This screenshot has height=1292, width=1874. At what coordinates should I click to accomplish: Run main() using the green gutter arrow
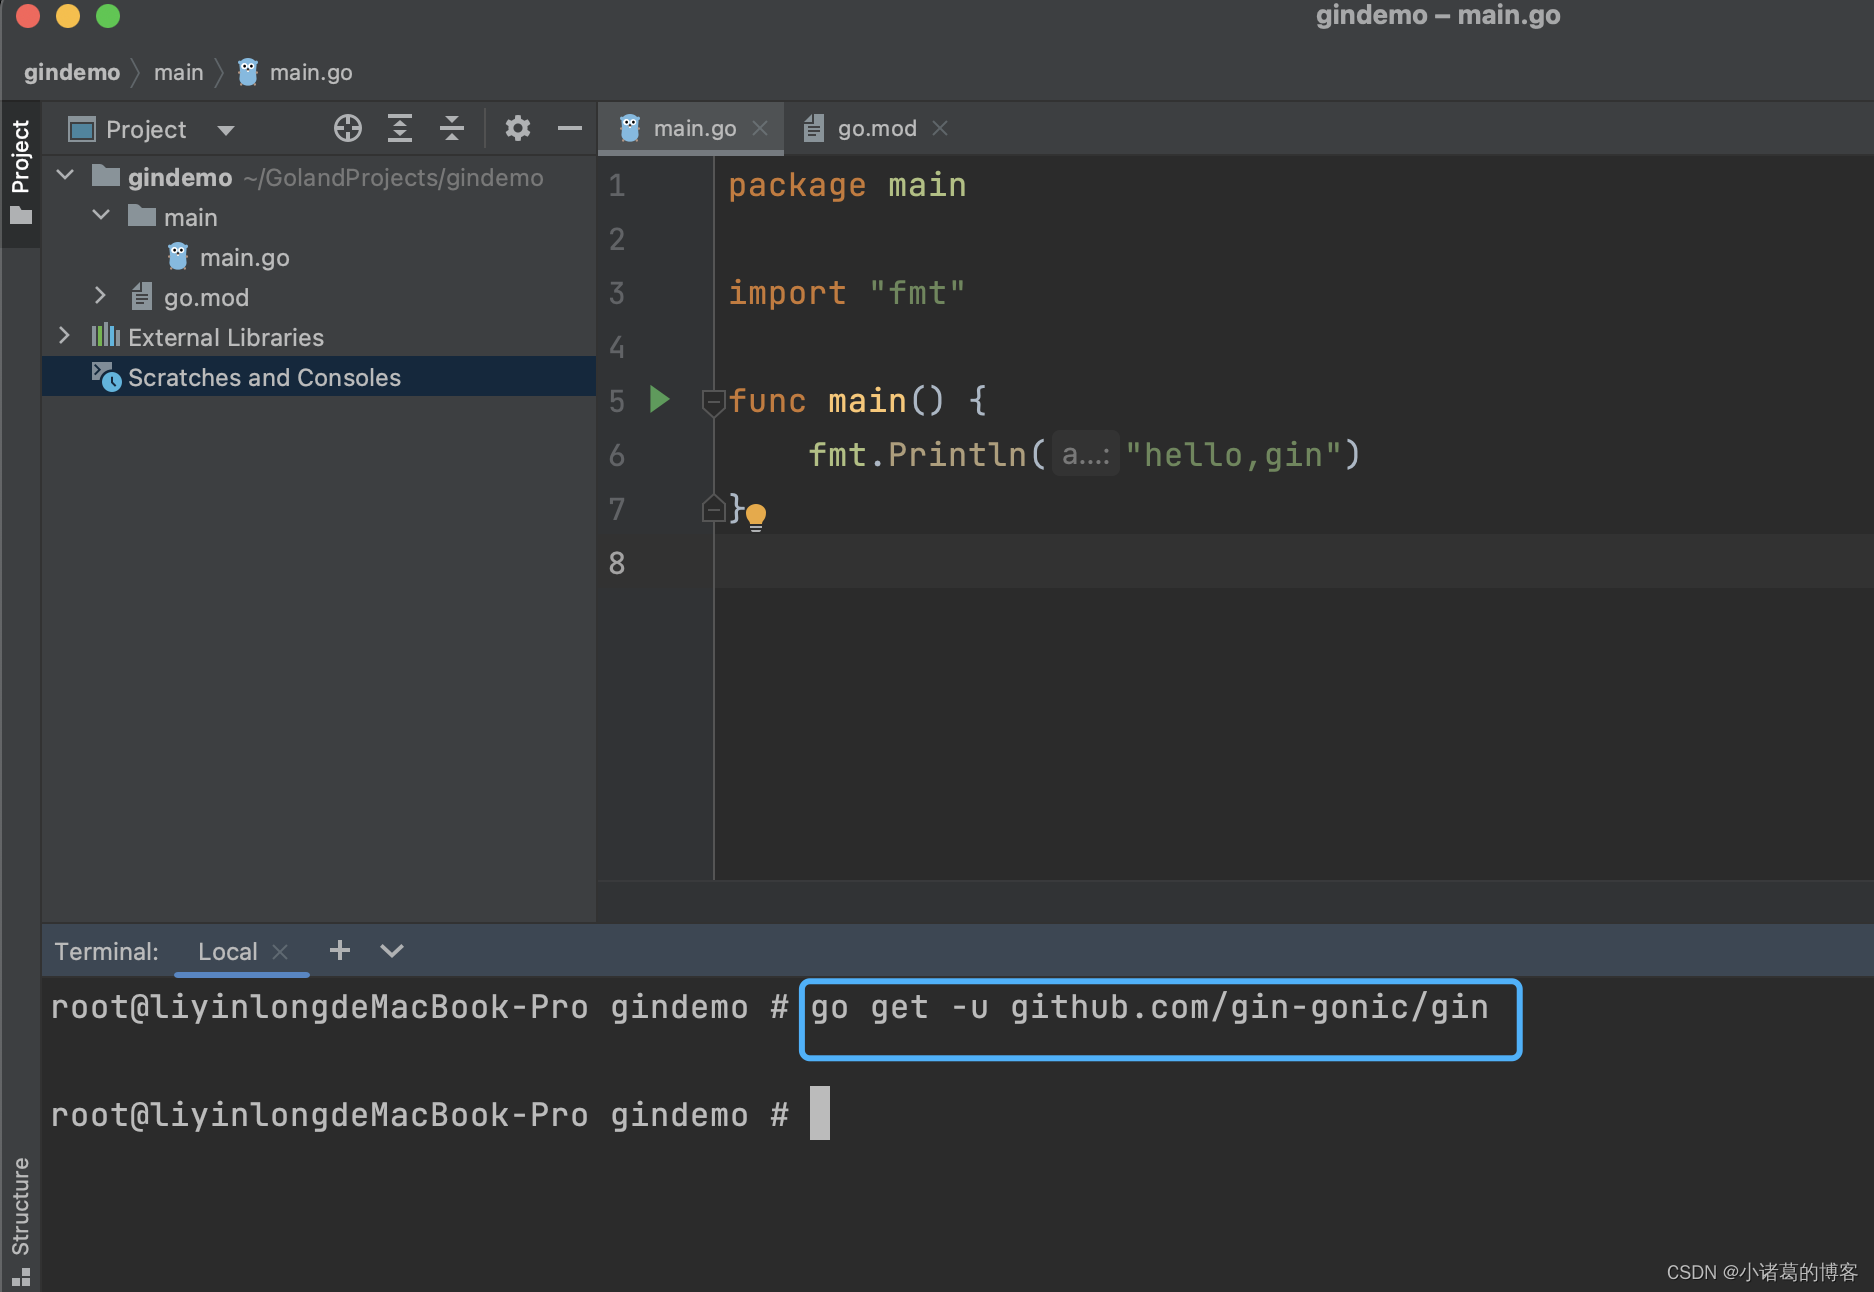[x=658, y=400]
